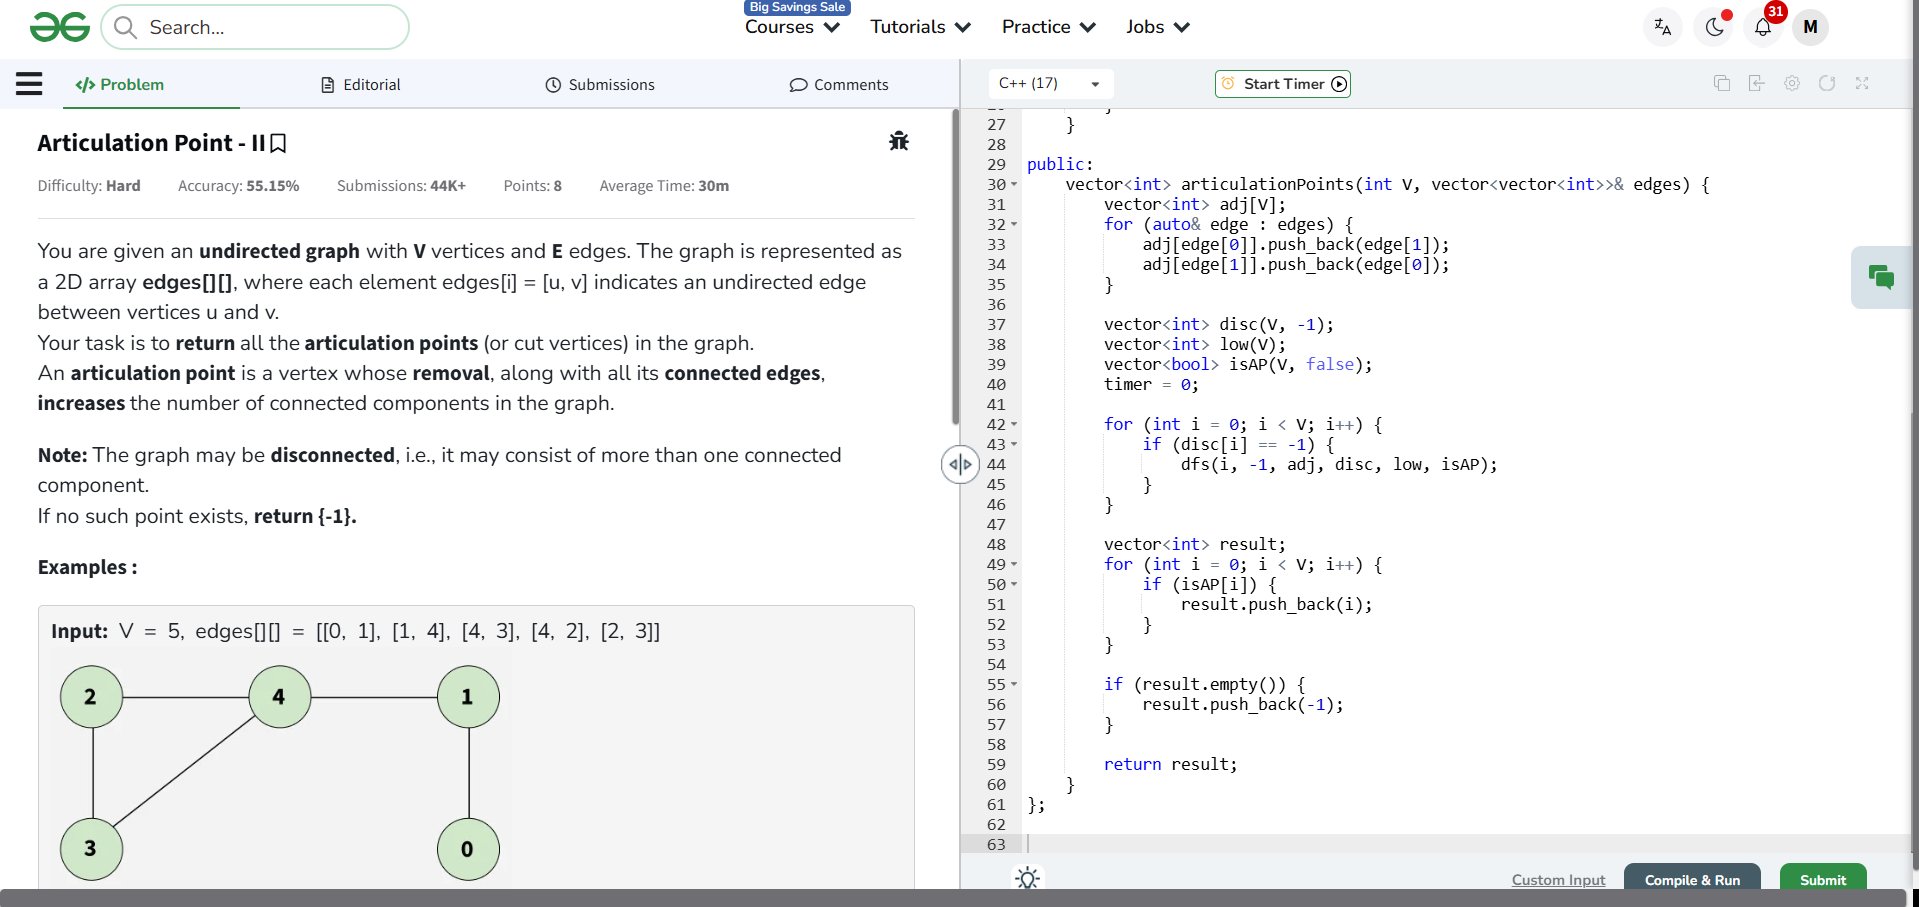1919x907 pixels.
Task: Switch to the Submissions tab
Action: click(x=600, y=85)
